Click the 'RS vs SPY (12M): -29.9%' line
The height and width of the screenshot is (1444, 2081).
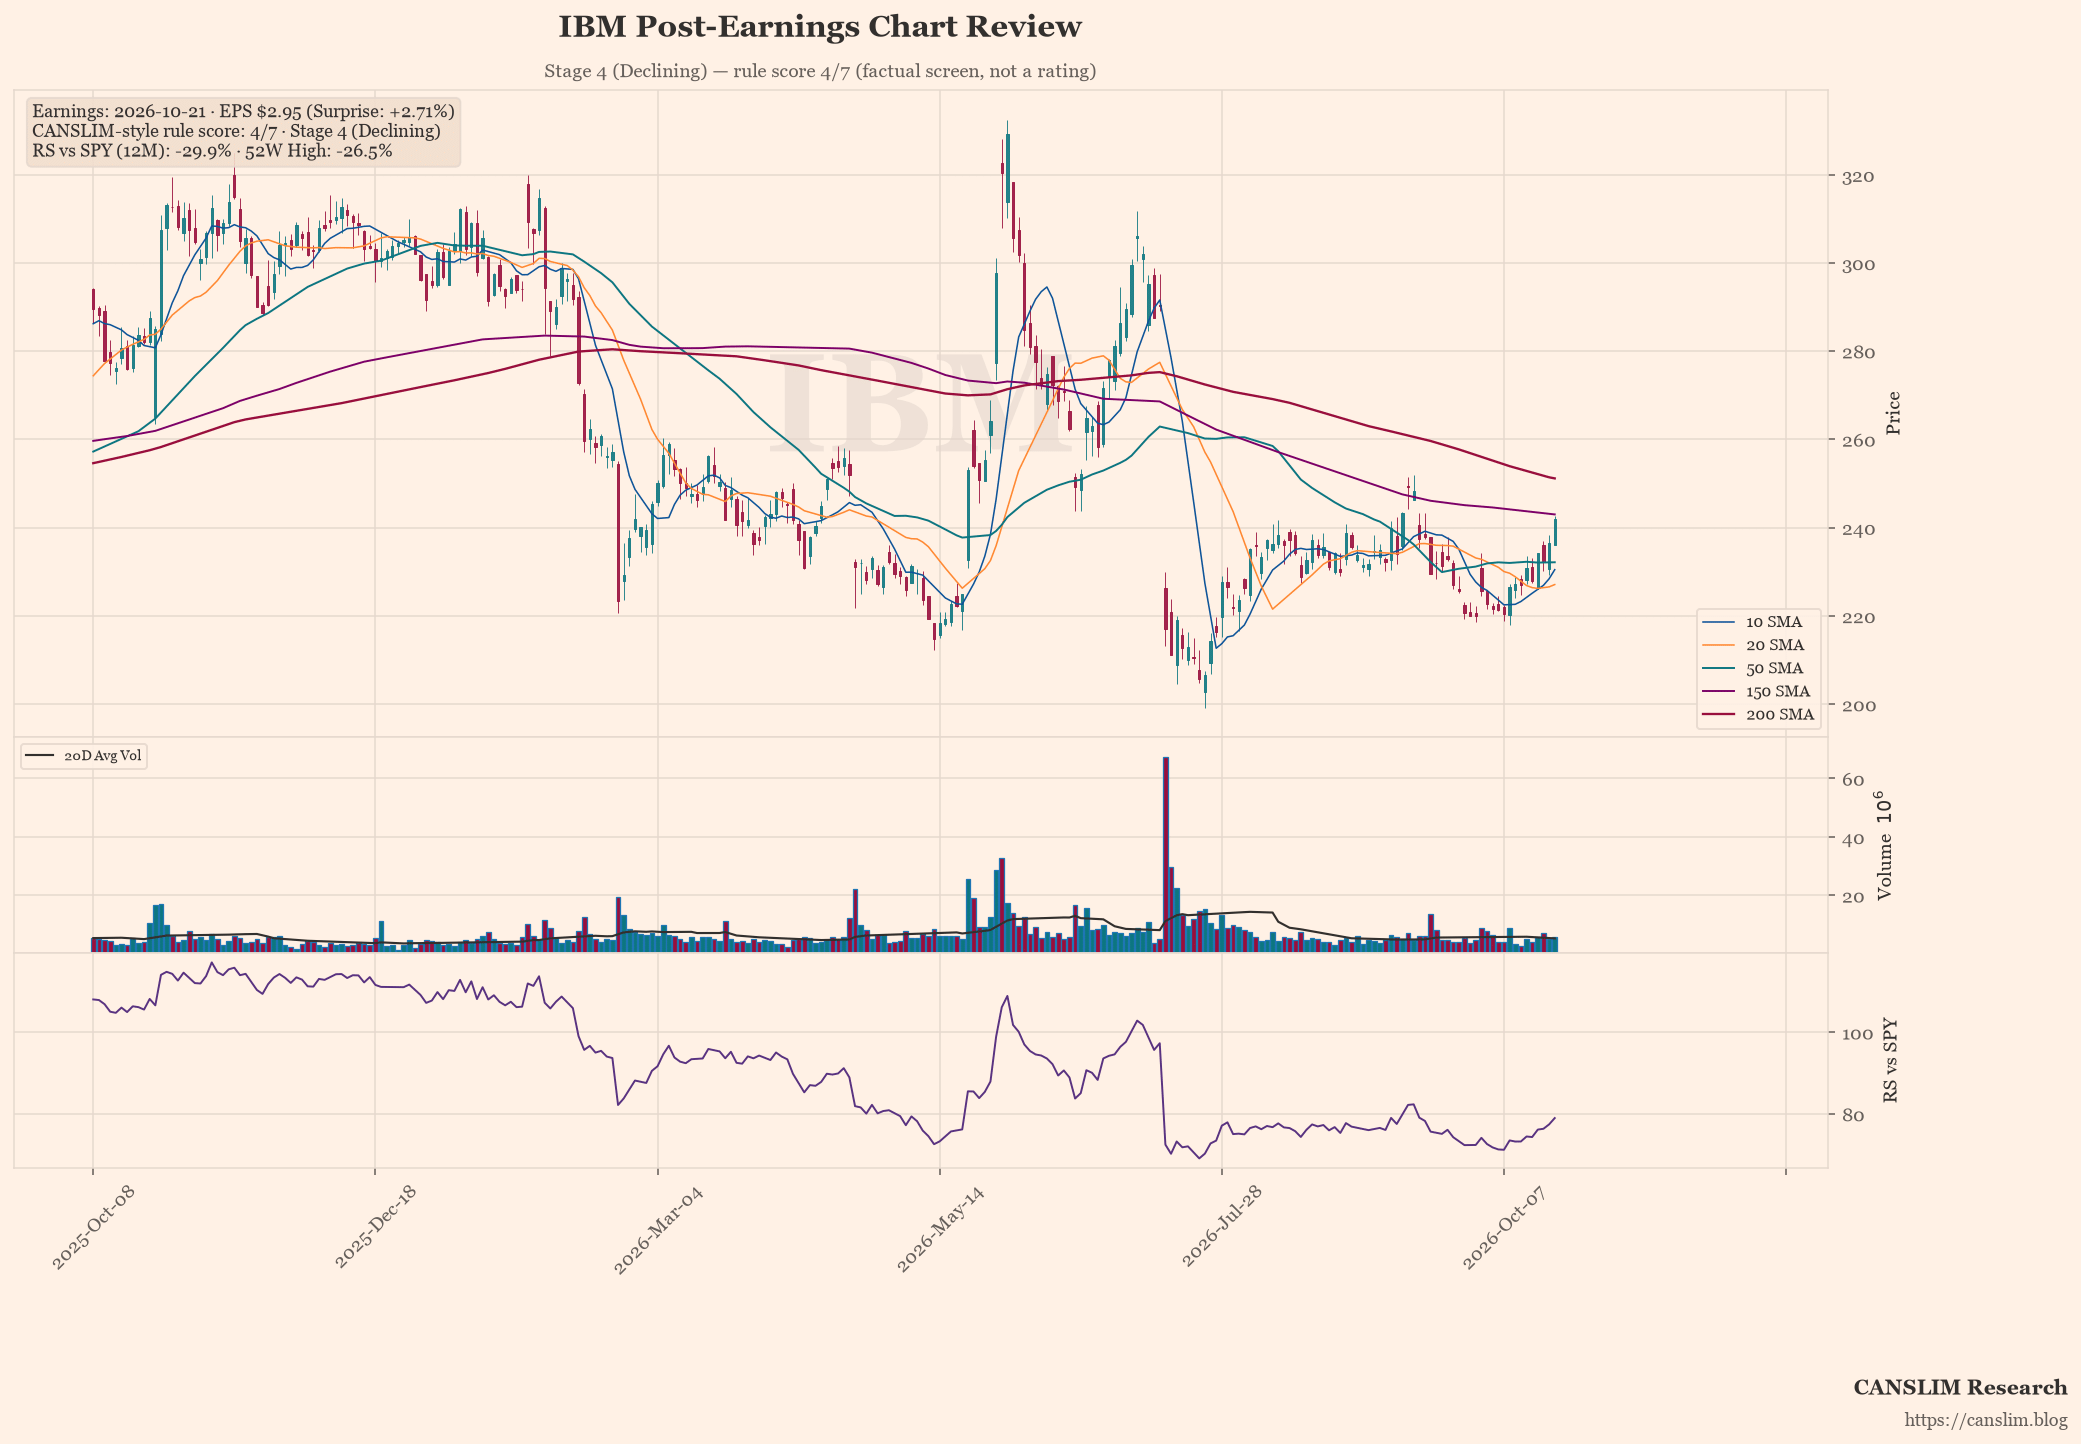click(x=212, y=151)
